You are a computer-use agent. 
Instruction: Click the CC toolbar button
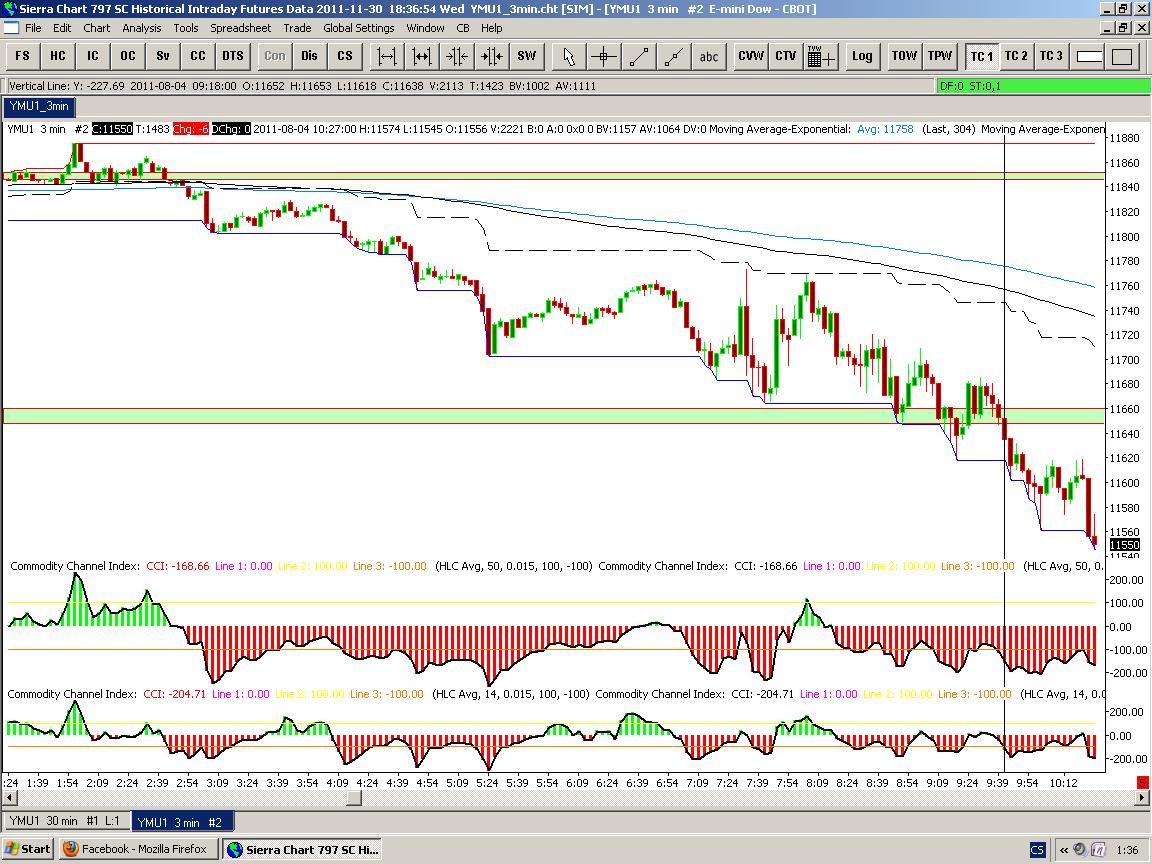pyautogui.click(x=198, y=56)
